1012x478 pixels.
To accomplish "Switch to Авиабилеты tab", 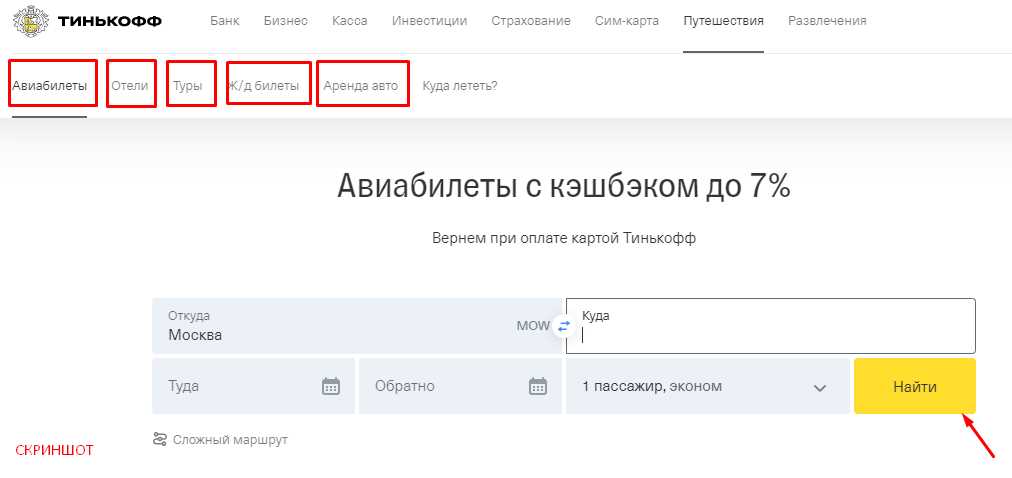I will (50, 85).
